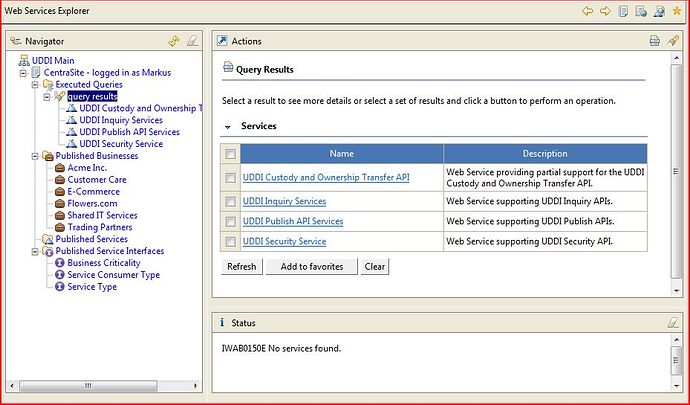
Task: Select UDDI Security Service tree item
Action: 121,144
